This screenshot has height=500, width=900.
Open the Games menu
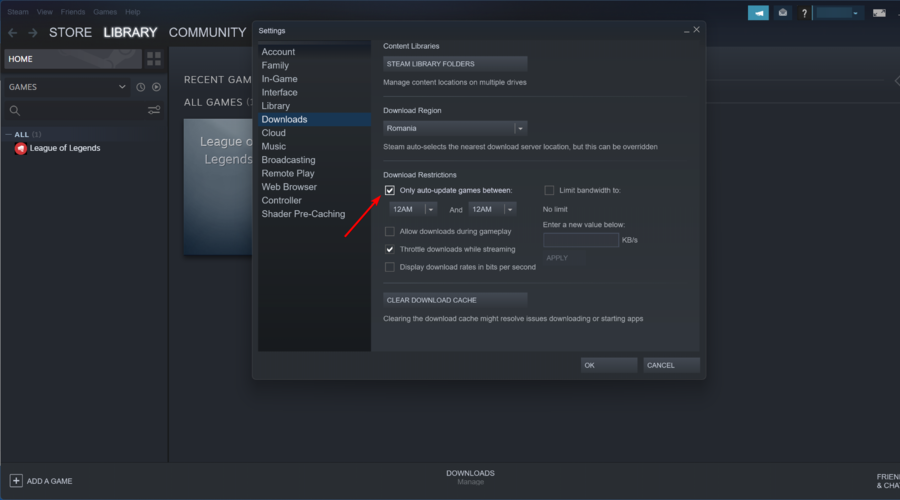point(104,11)
